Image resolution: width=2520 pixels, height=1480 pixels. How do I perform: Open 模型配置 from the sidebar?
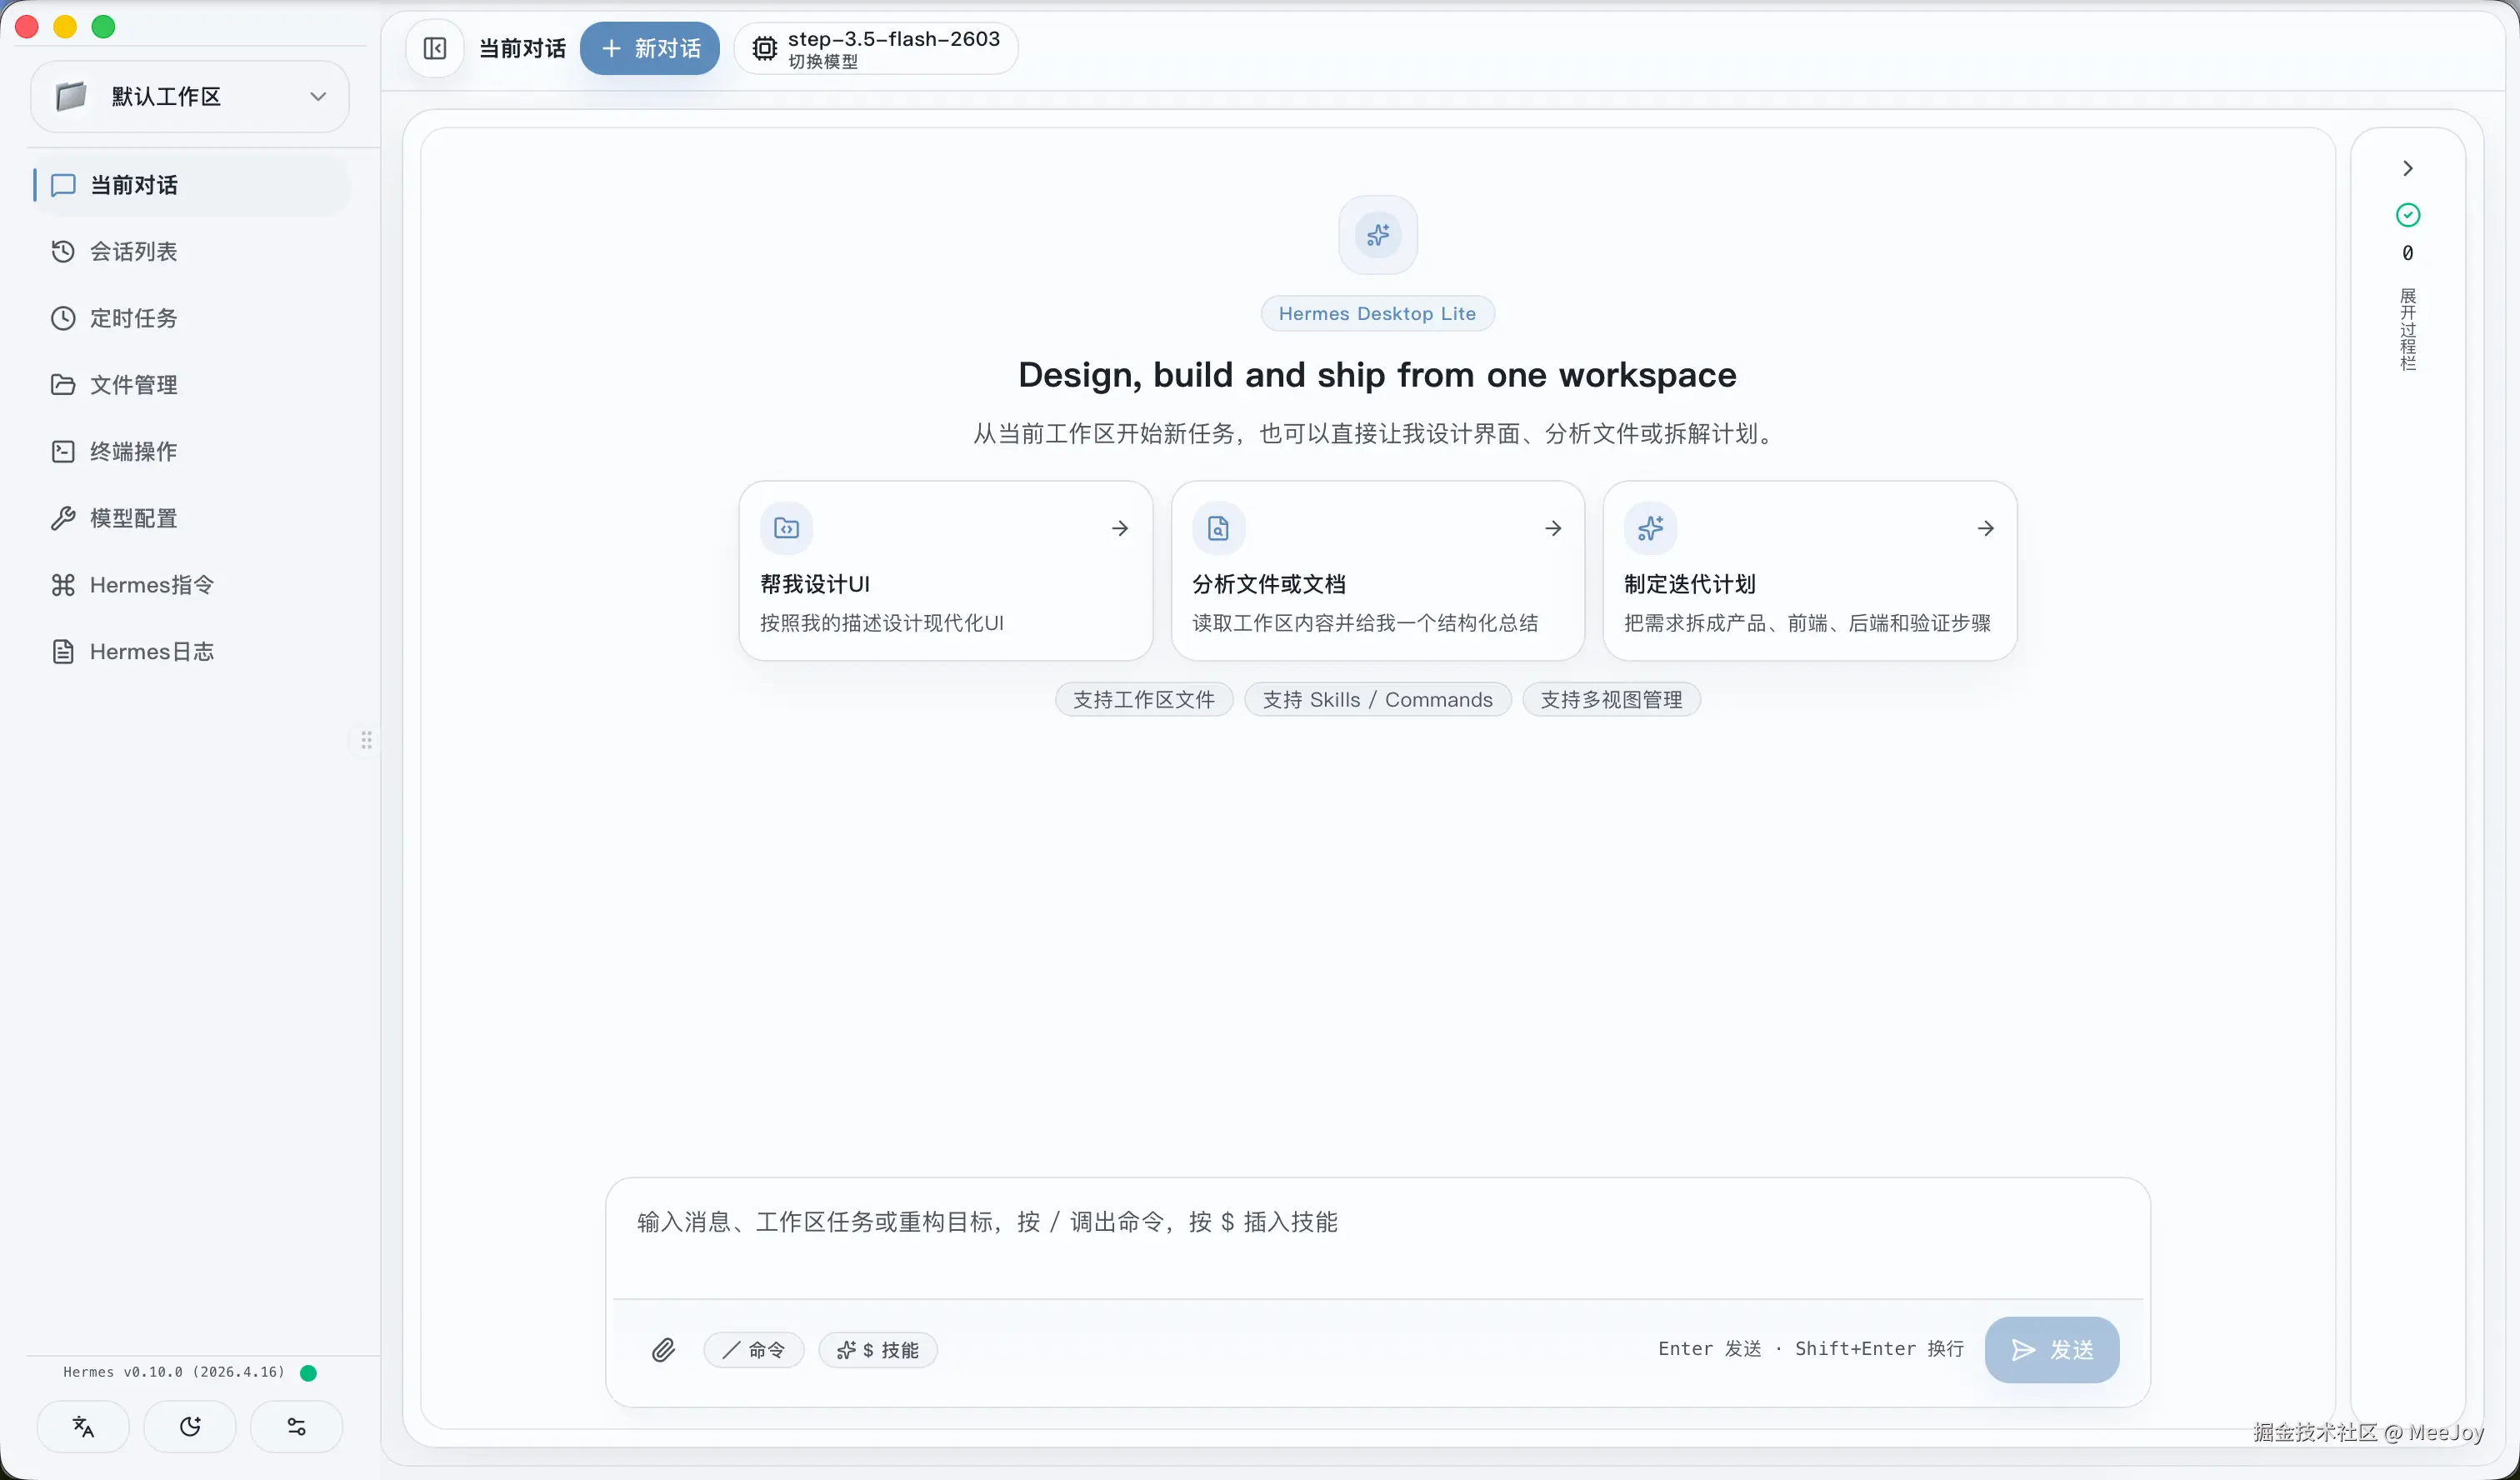tap(134, 518)
